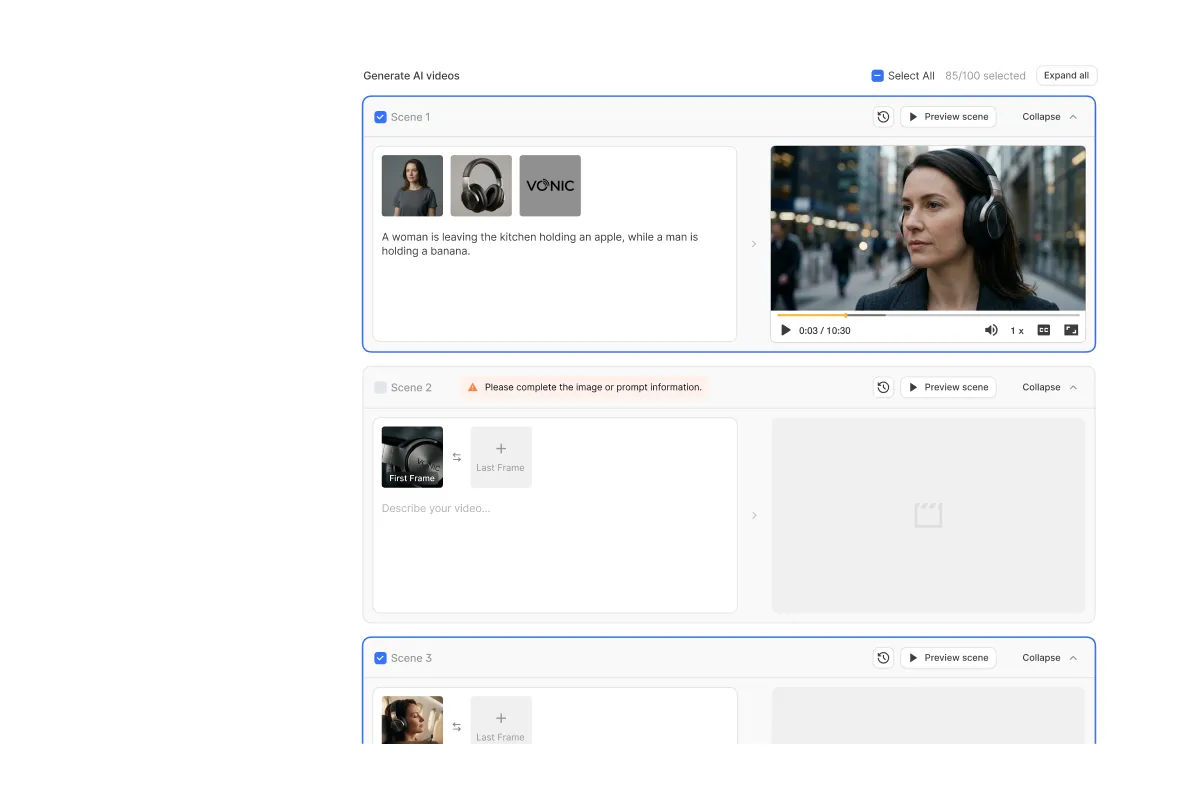This screenshot has height=802, width=1200.
Task: Change the 1x playback speed
Action: click(x=1017, y=330)
